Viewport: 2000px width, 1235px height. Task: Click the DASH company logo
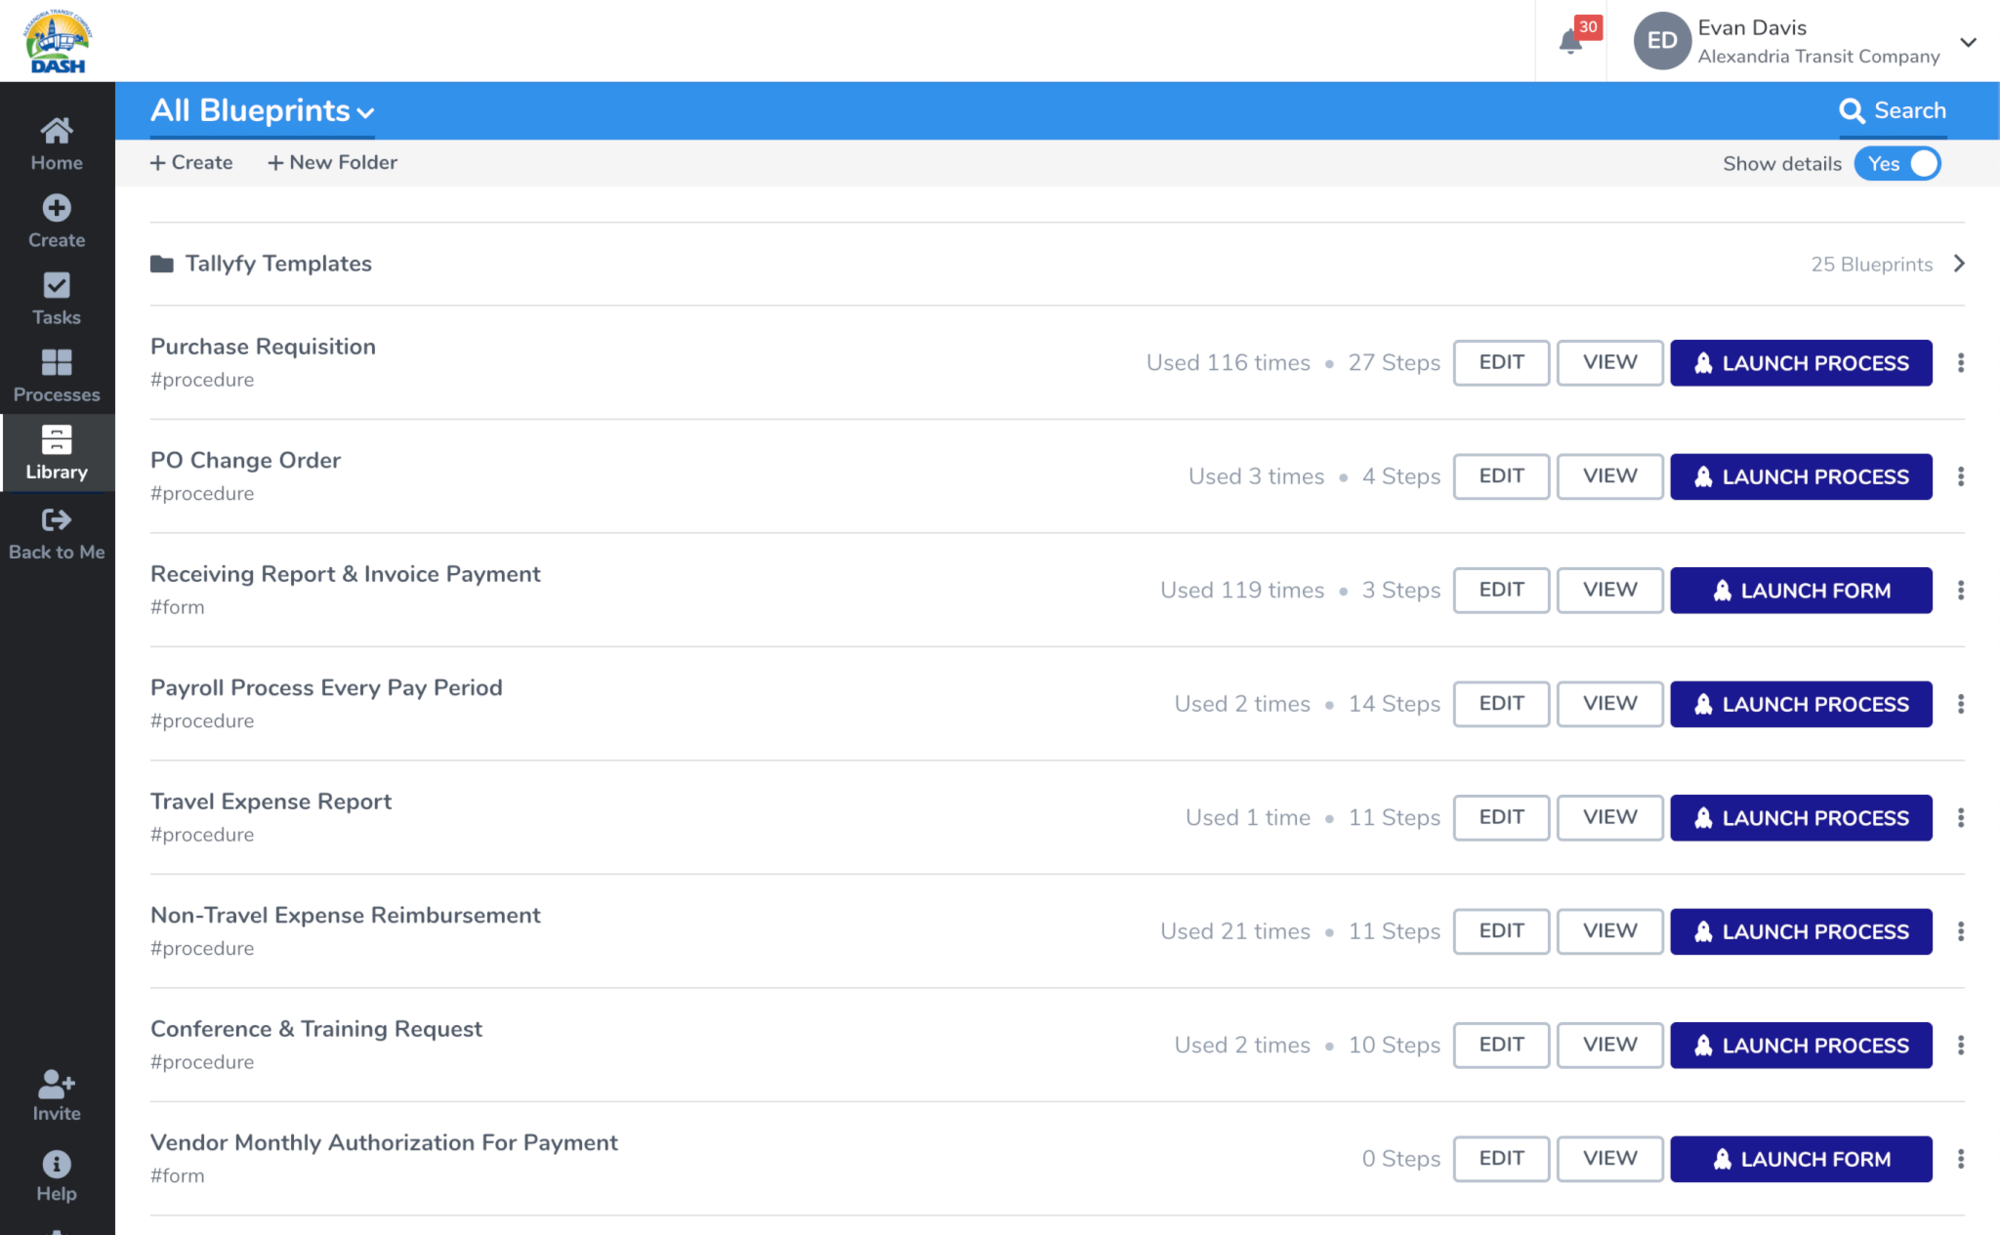(x=57, y=41)
